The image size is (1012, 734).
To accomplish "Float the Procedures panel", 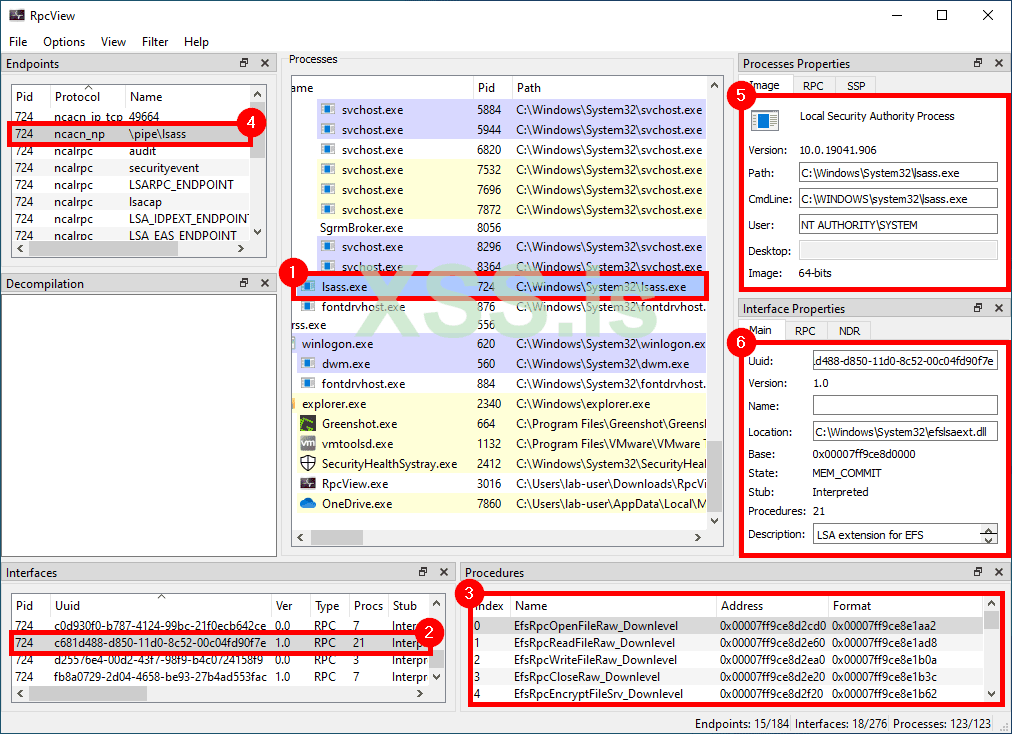I will point(978,572).
